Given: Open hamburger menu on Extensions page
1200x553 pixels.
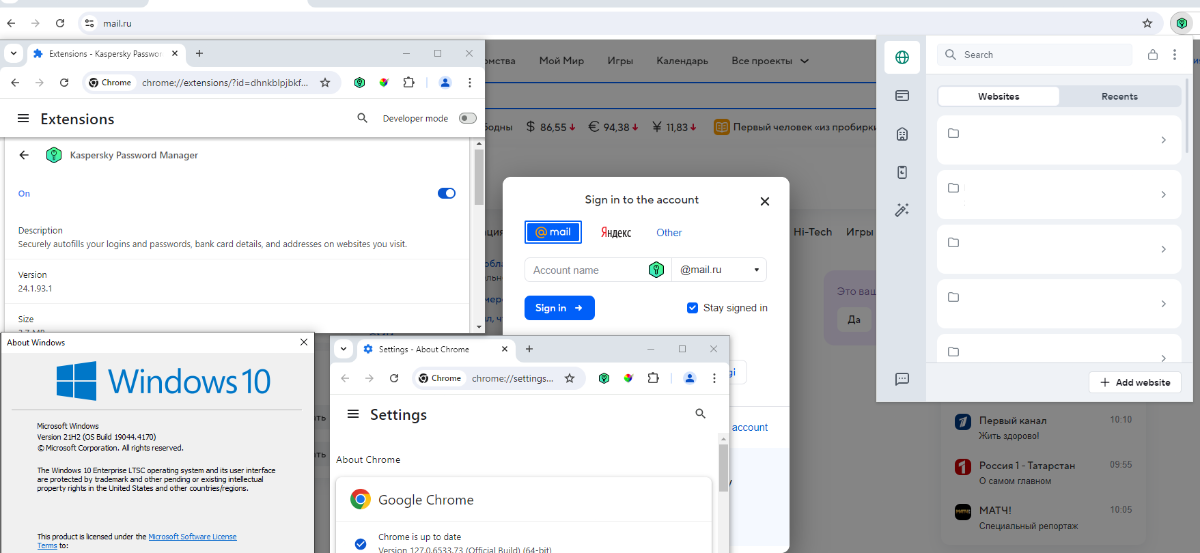Looking at the screenshot, I should click(x=23, y=118).
